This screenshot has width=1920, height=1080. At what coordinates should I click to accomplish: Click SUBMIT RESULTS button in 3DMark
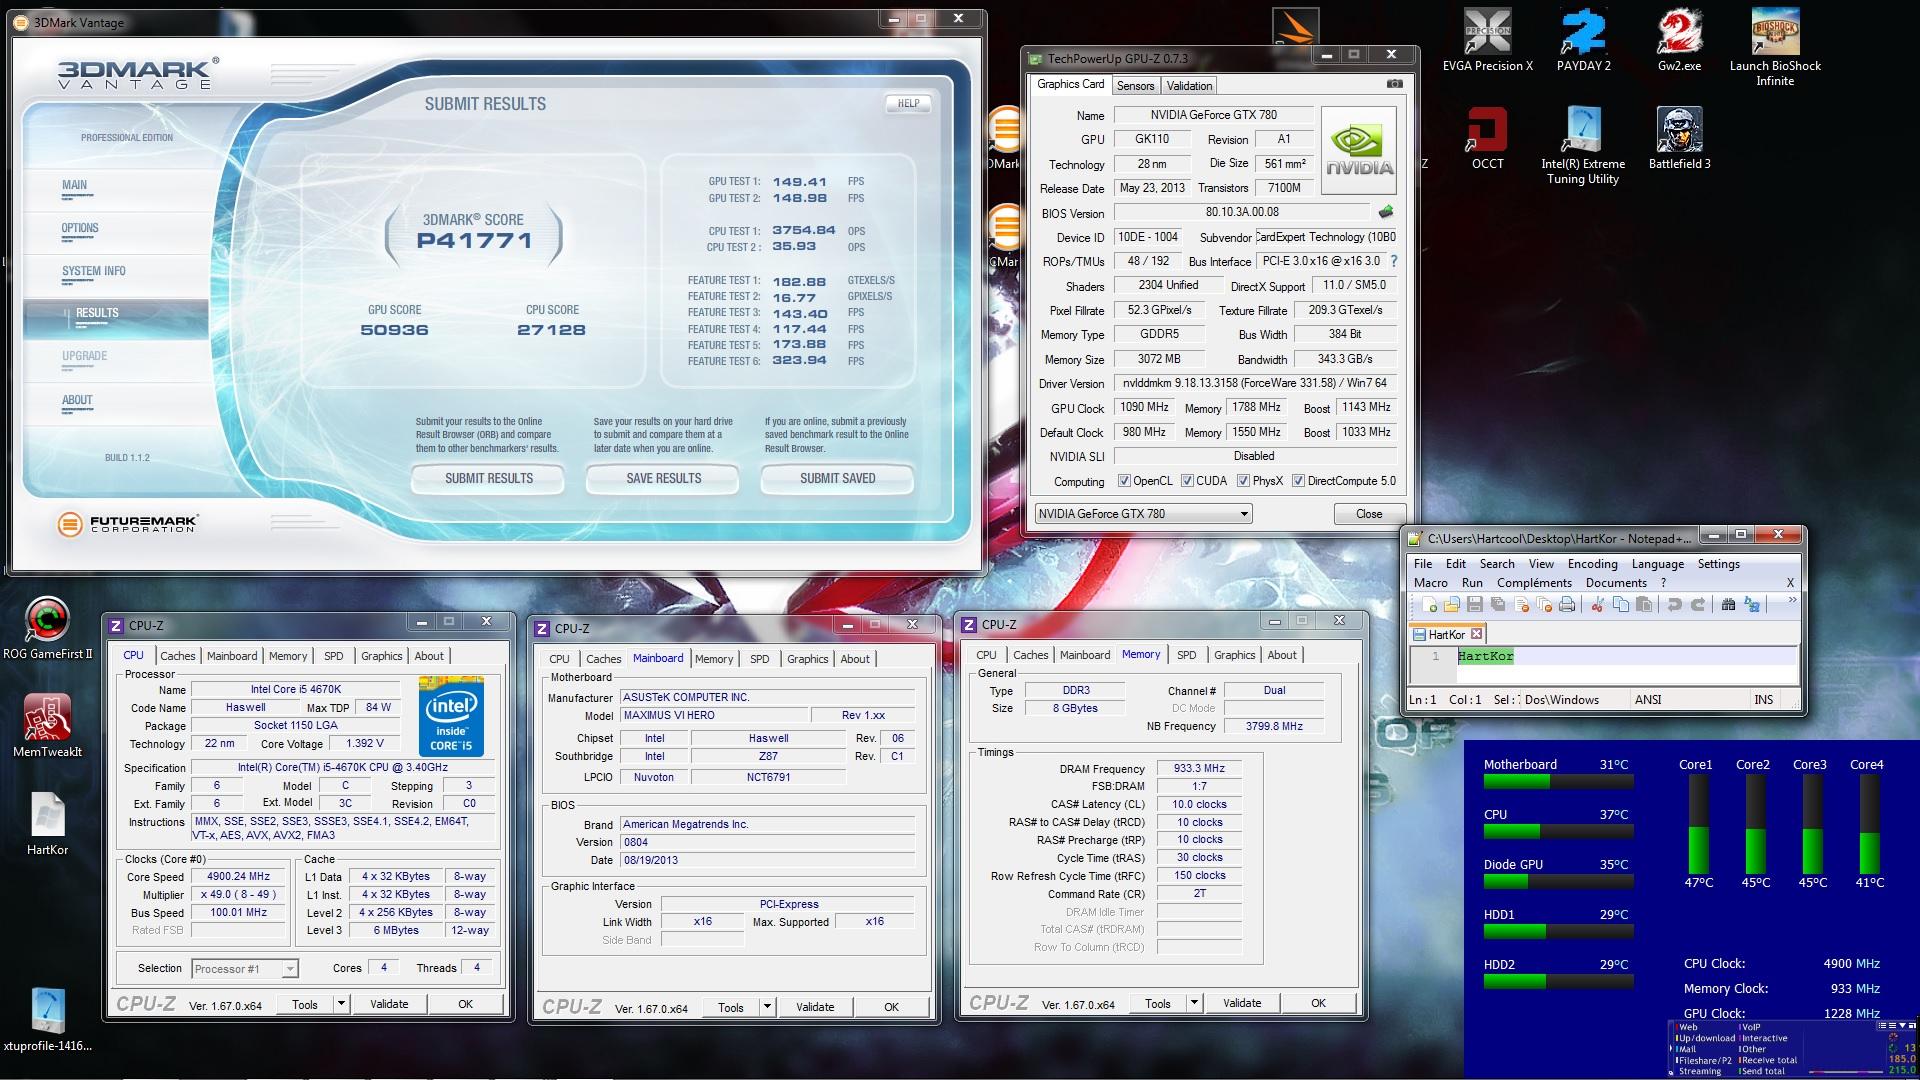point(489,478)
